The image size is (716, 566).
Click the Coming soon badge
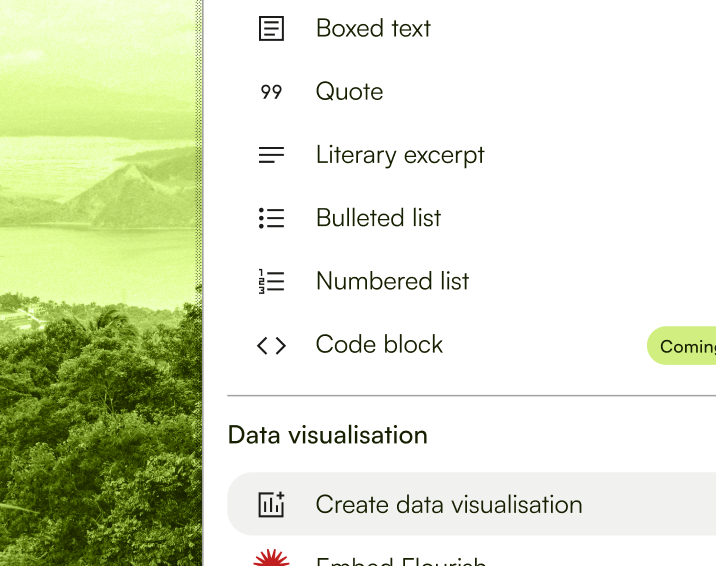pyautogui.click(x=686, y=346)
